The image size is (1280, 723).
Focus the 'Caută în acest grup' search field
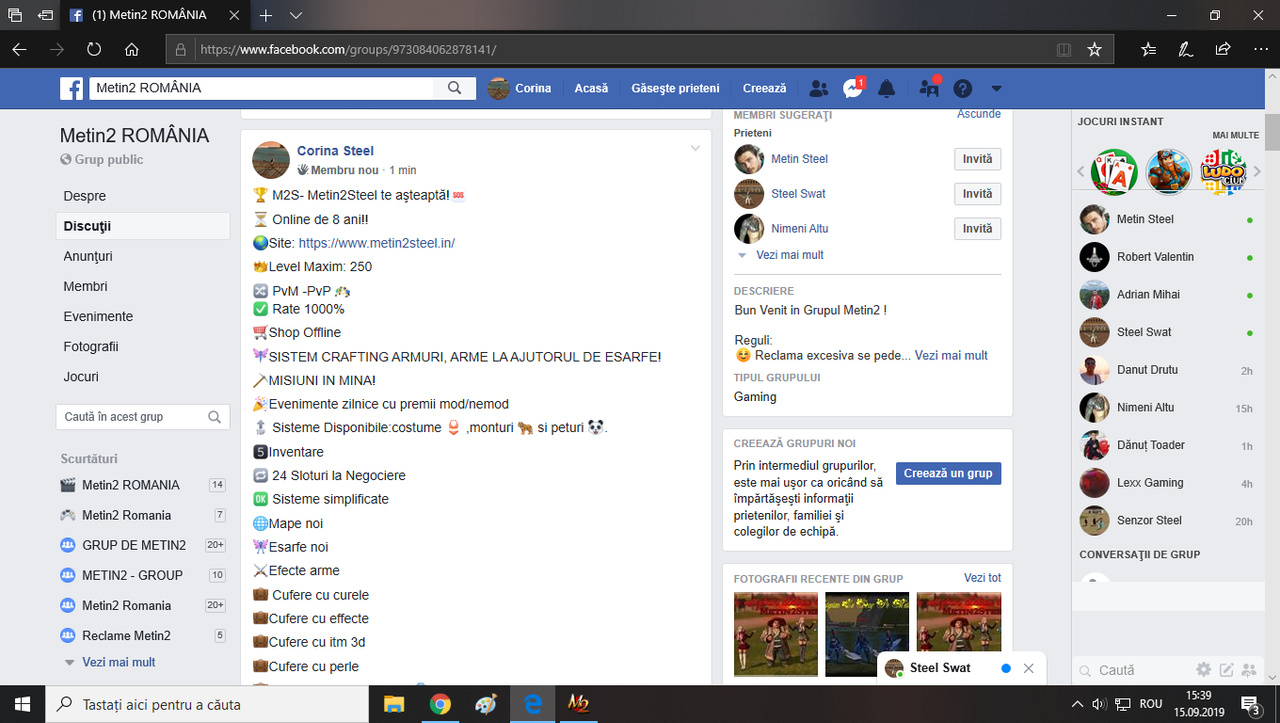click(142, 417)
